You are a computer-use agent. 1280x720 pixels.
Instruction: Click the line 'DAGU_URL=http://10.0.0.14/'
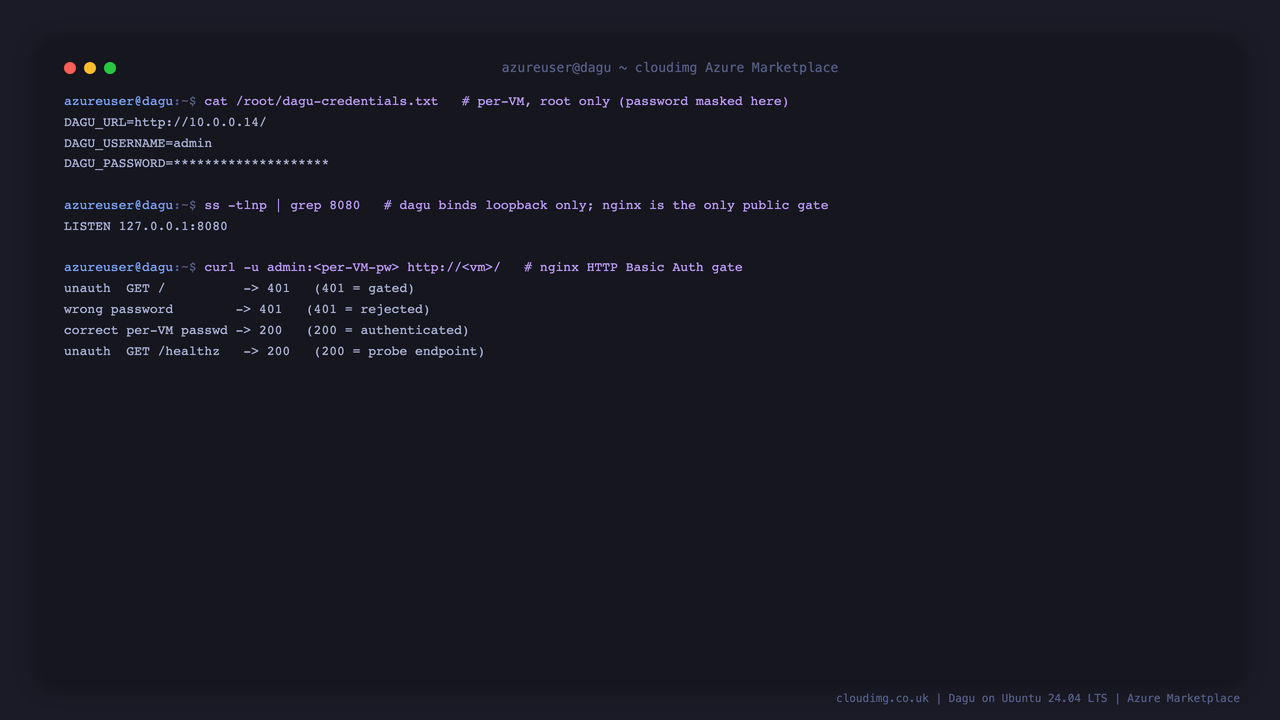click(165, 122)
